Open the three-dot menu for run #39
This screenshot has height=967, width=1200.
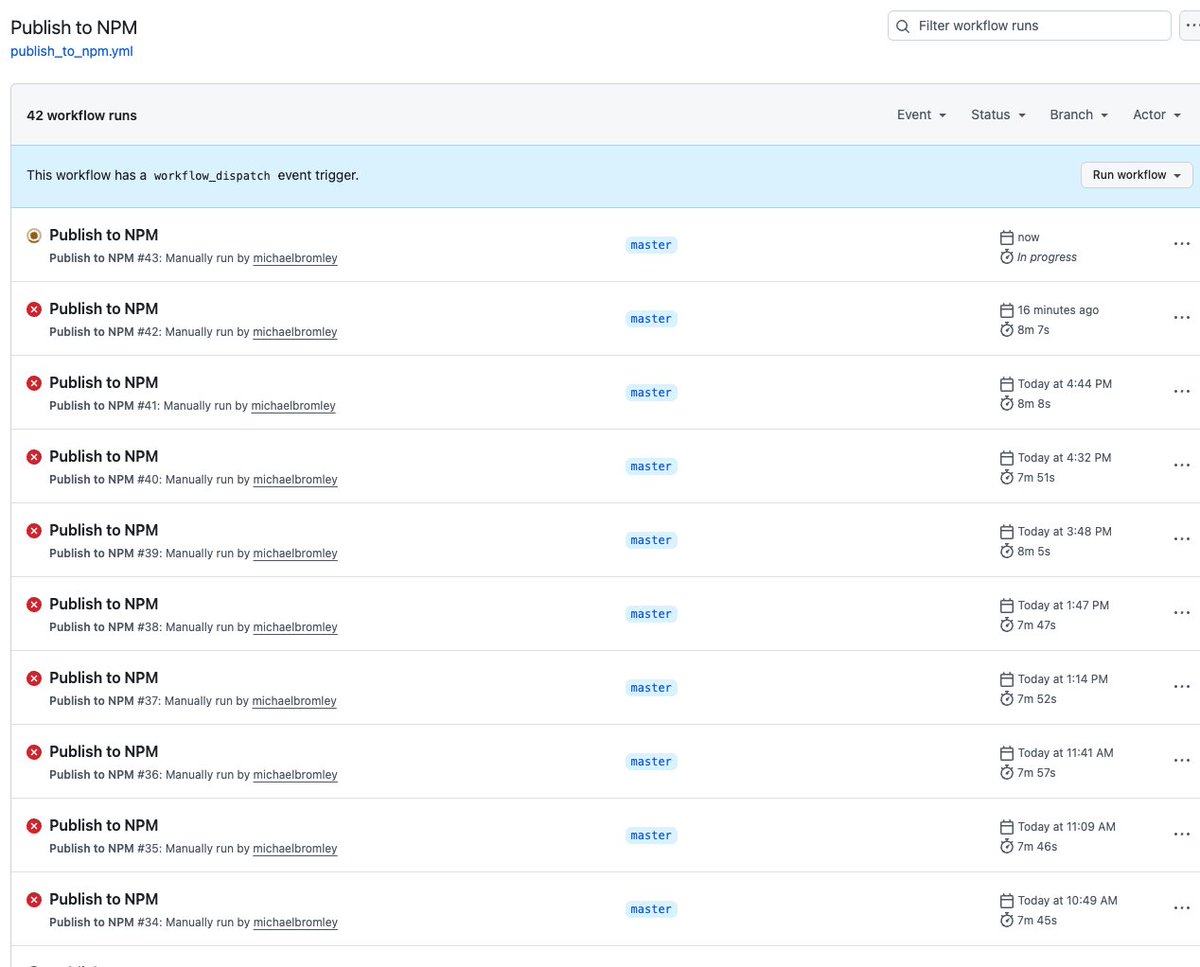pyautogui.click(x=1181, y=539)
